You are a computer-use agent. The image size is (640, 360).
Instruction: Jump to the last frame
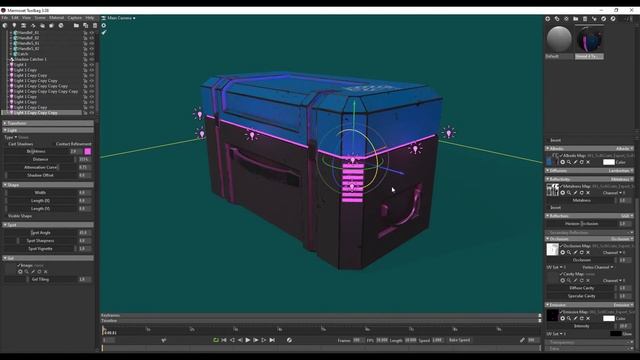[272, 340]
